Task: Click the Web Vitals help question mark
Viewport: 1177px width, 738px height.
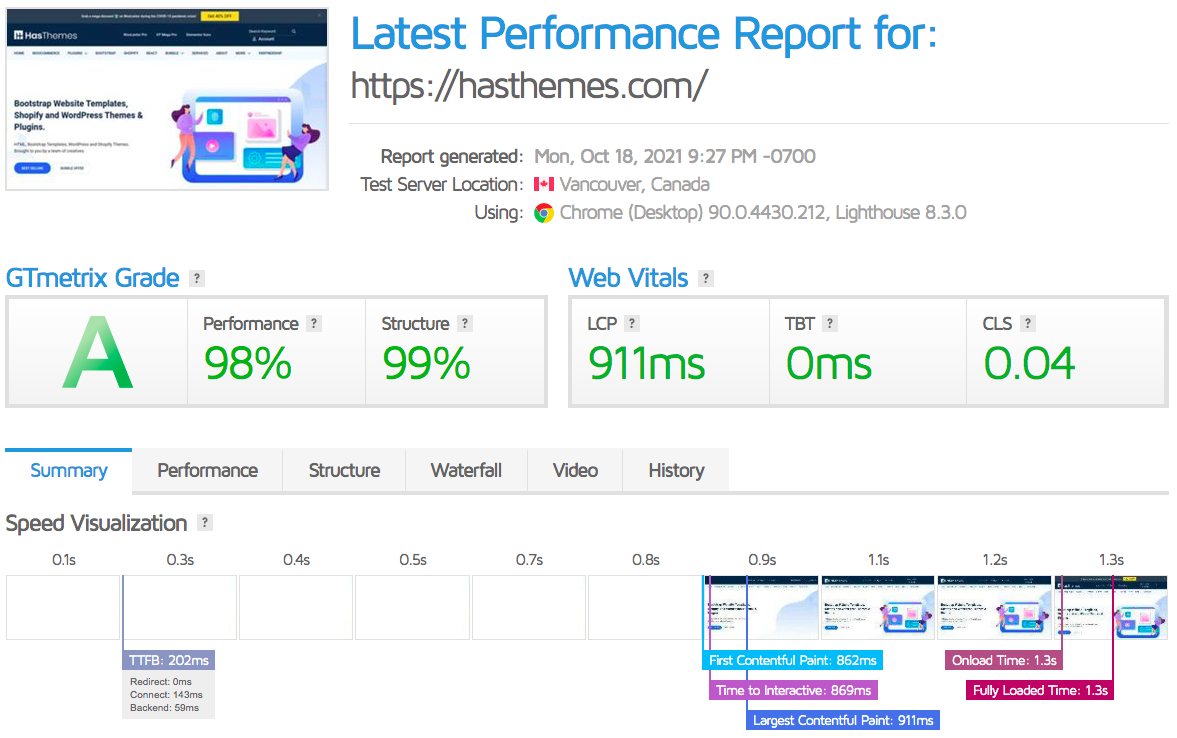Action: pyautogui.click(x=706, y=279)
